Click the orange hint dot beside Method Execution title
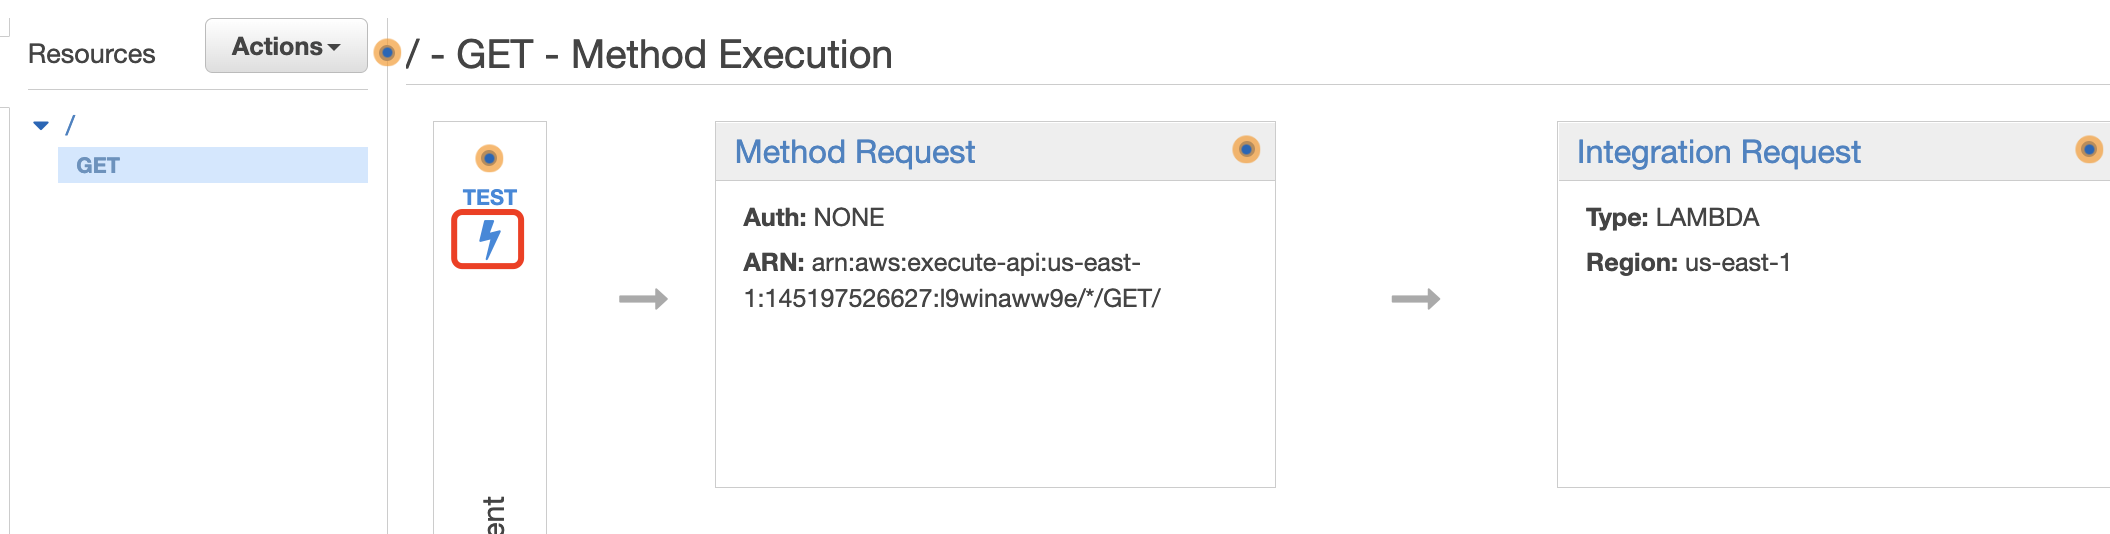This screenshot has width=2110, height=534. pyautogui.click(x=387, y=52)
